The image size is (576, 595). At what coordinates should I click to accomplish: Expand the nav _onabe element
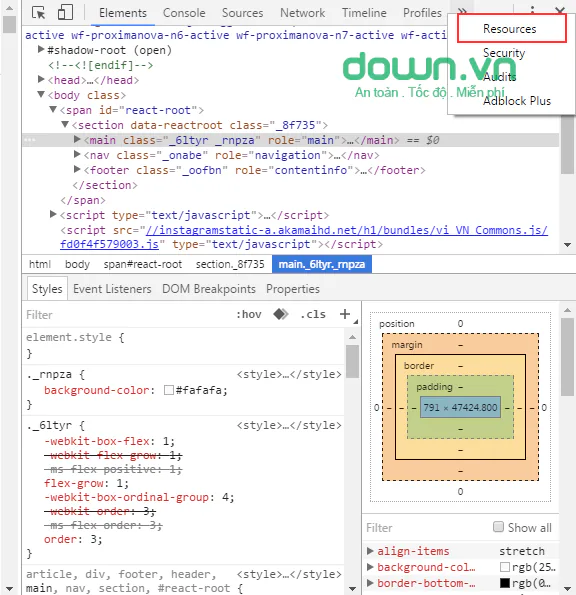coord(77,154)
